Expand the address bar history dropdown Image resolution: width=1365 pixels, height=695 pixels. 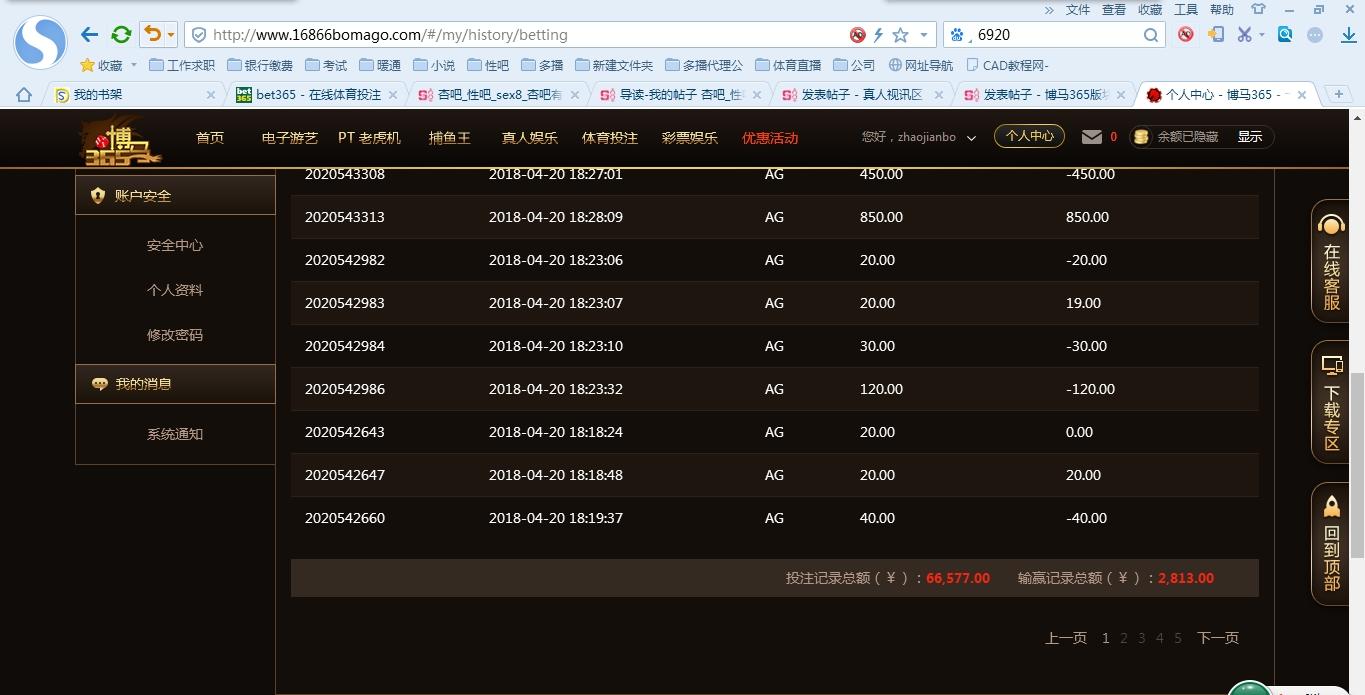[923, 35]
